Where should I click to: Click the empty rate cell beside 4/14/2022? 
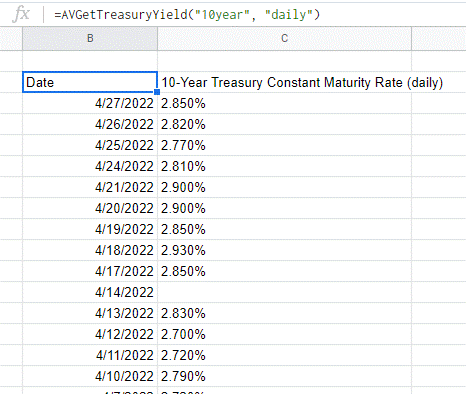(284, 292)
